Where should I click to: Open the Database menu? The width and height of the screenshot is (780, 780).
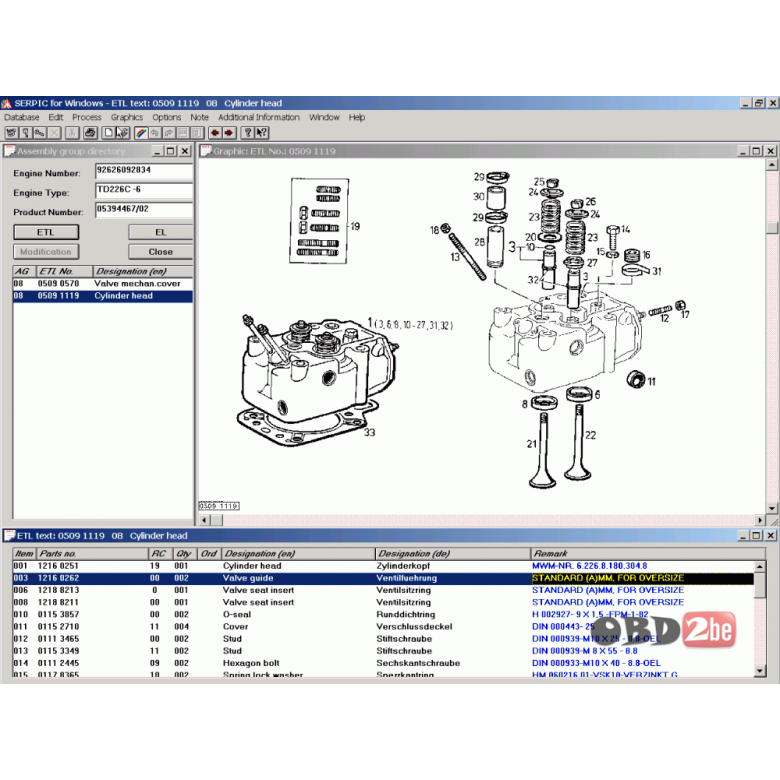point(22,117)
